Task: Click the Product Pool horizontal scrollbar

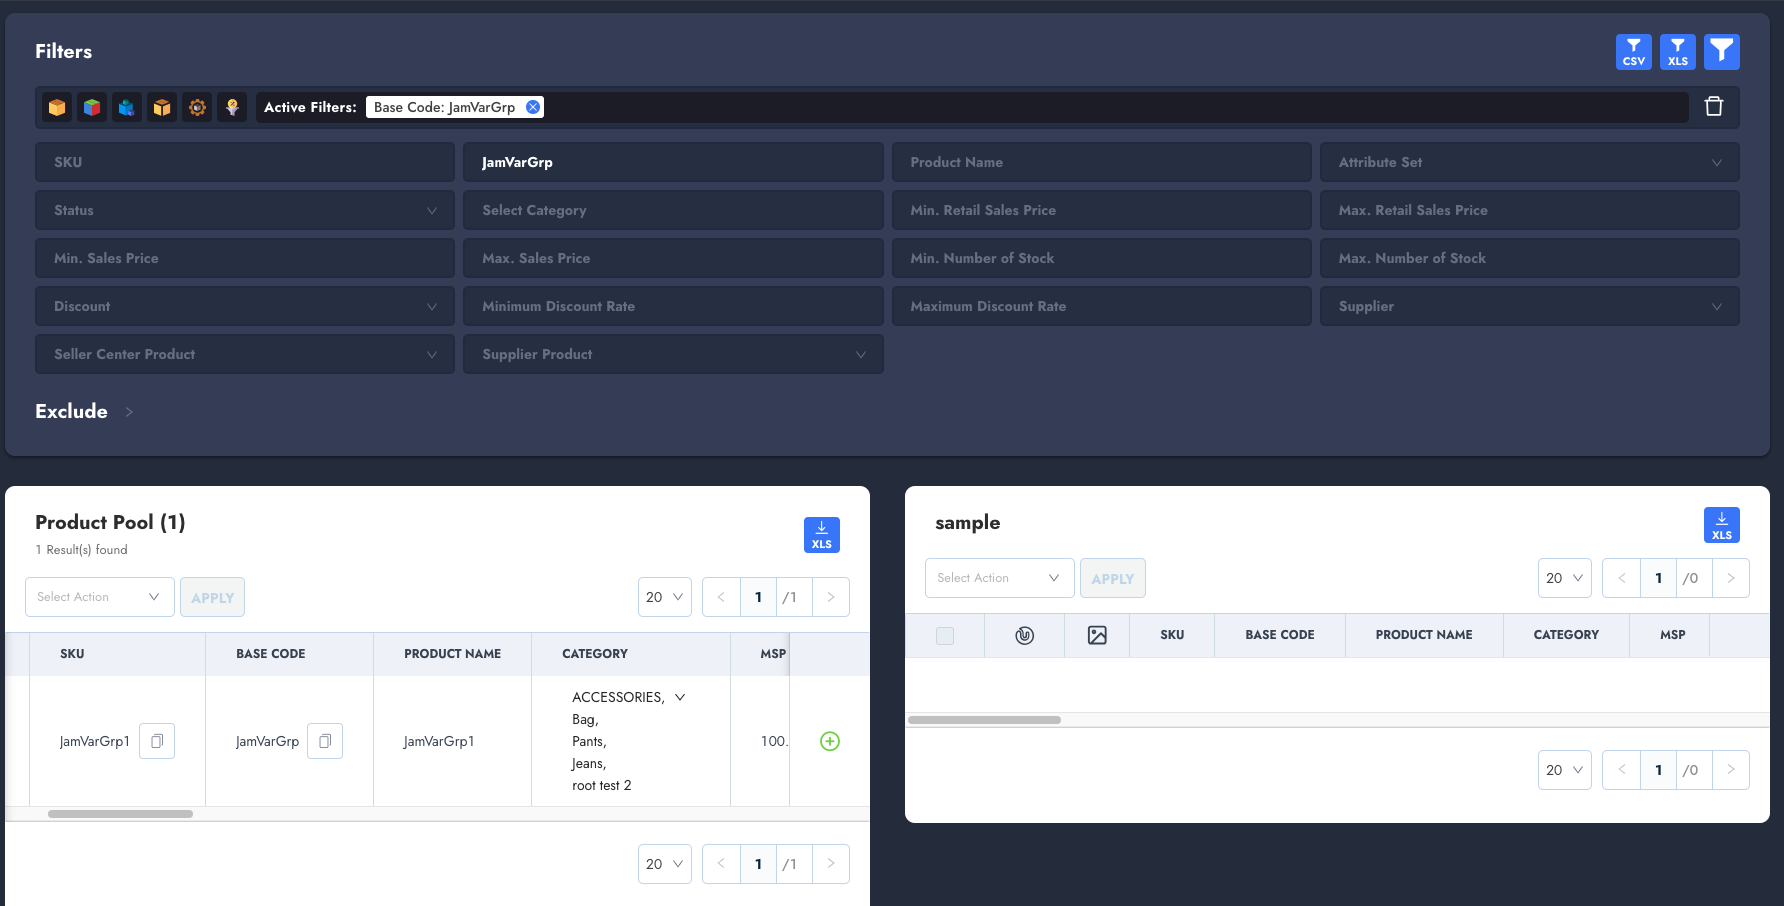Action: tap(120, 814)
